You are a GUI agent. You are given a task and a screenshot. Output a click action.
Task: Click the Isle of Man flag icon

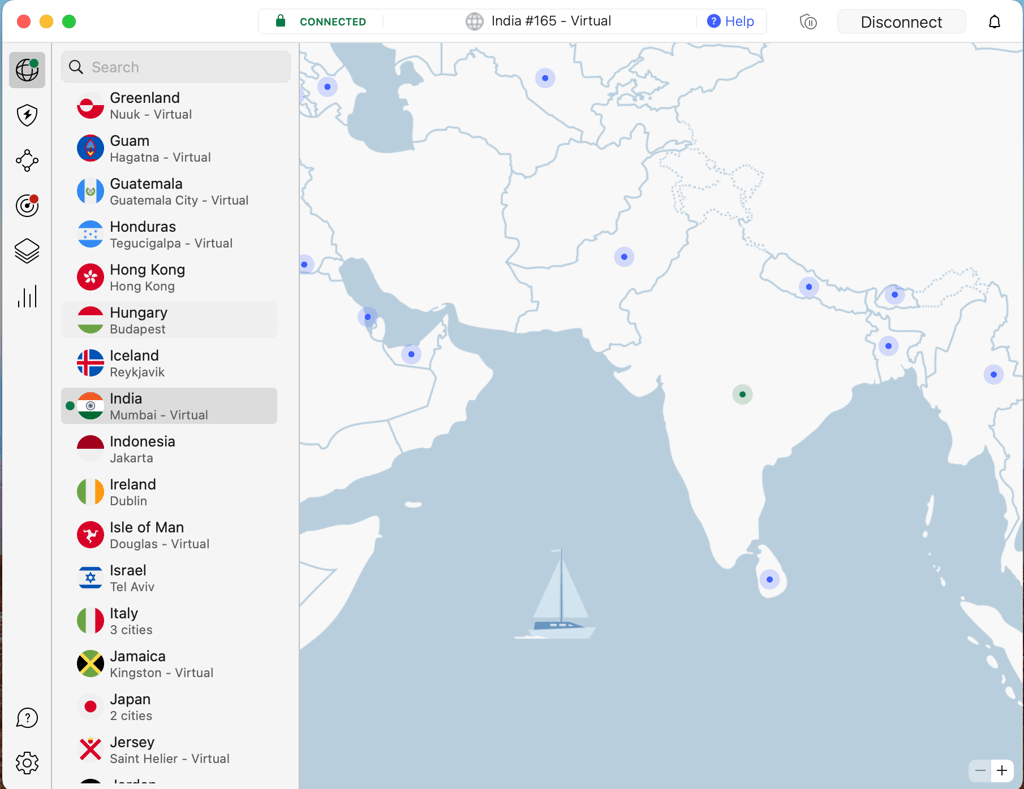(90, 535)
